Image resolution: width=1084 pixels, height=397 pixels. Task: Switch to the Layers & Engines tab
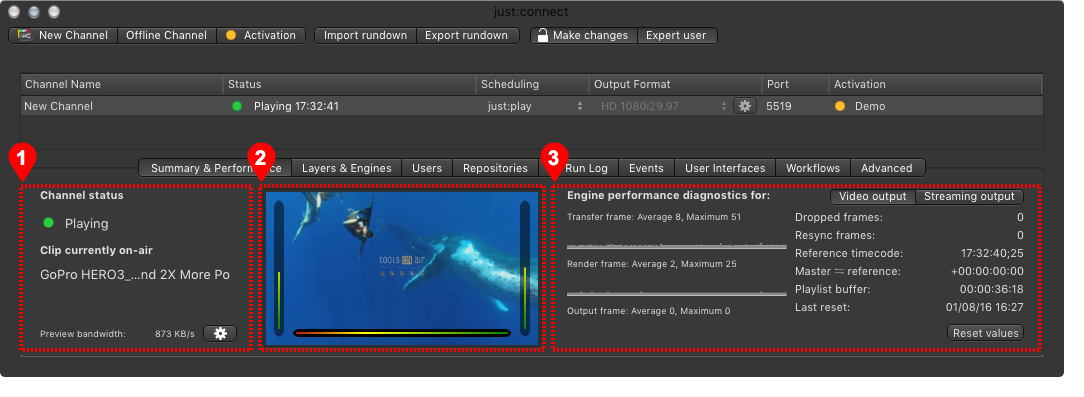(346, 168)
